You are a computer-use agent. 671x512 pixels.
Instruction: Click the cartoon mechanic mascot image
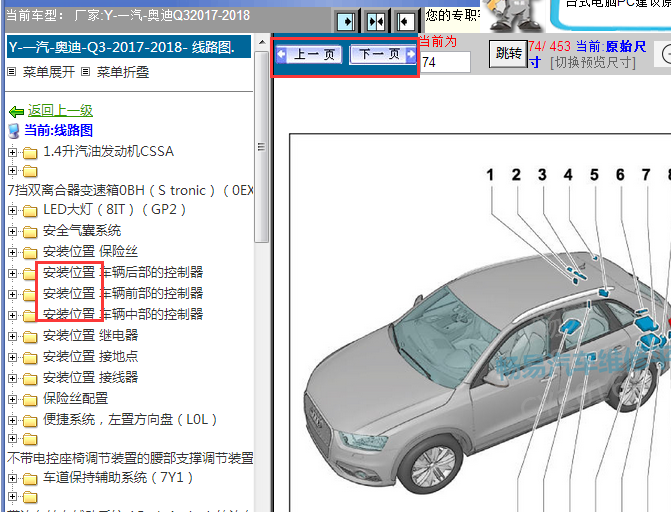(515, 15)
